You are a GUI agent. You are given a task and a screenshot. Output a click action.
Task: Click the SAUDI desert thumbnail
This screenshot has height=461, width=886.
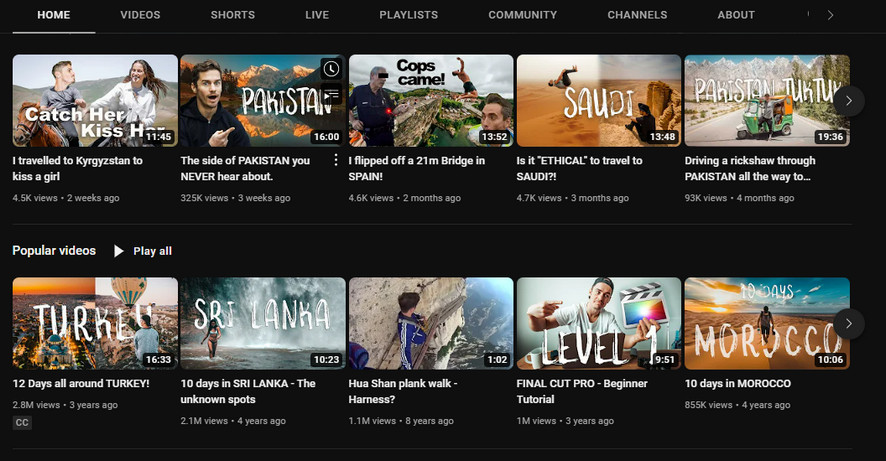click(599, 101)
